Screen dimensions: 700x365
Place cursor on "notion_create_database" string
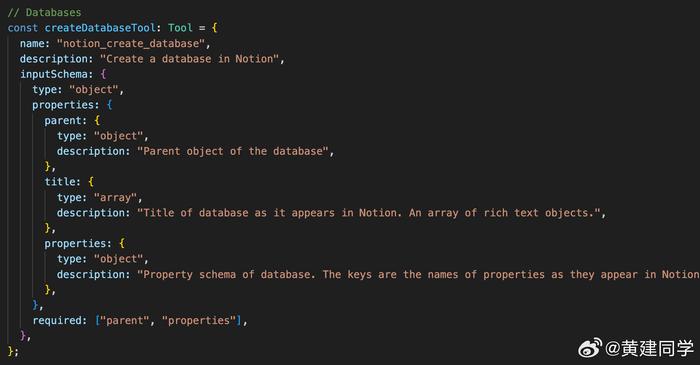pos(131,44)
